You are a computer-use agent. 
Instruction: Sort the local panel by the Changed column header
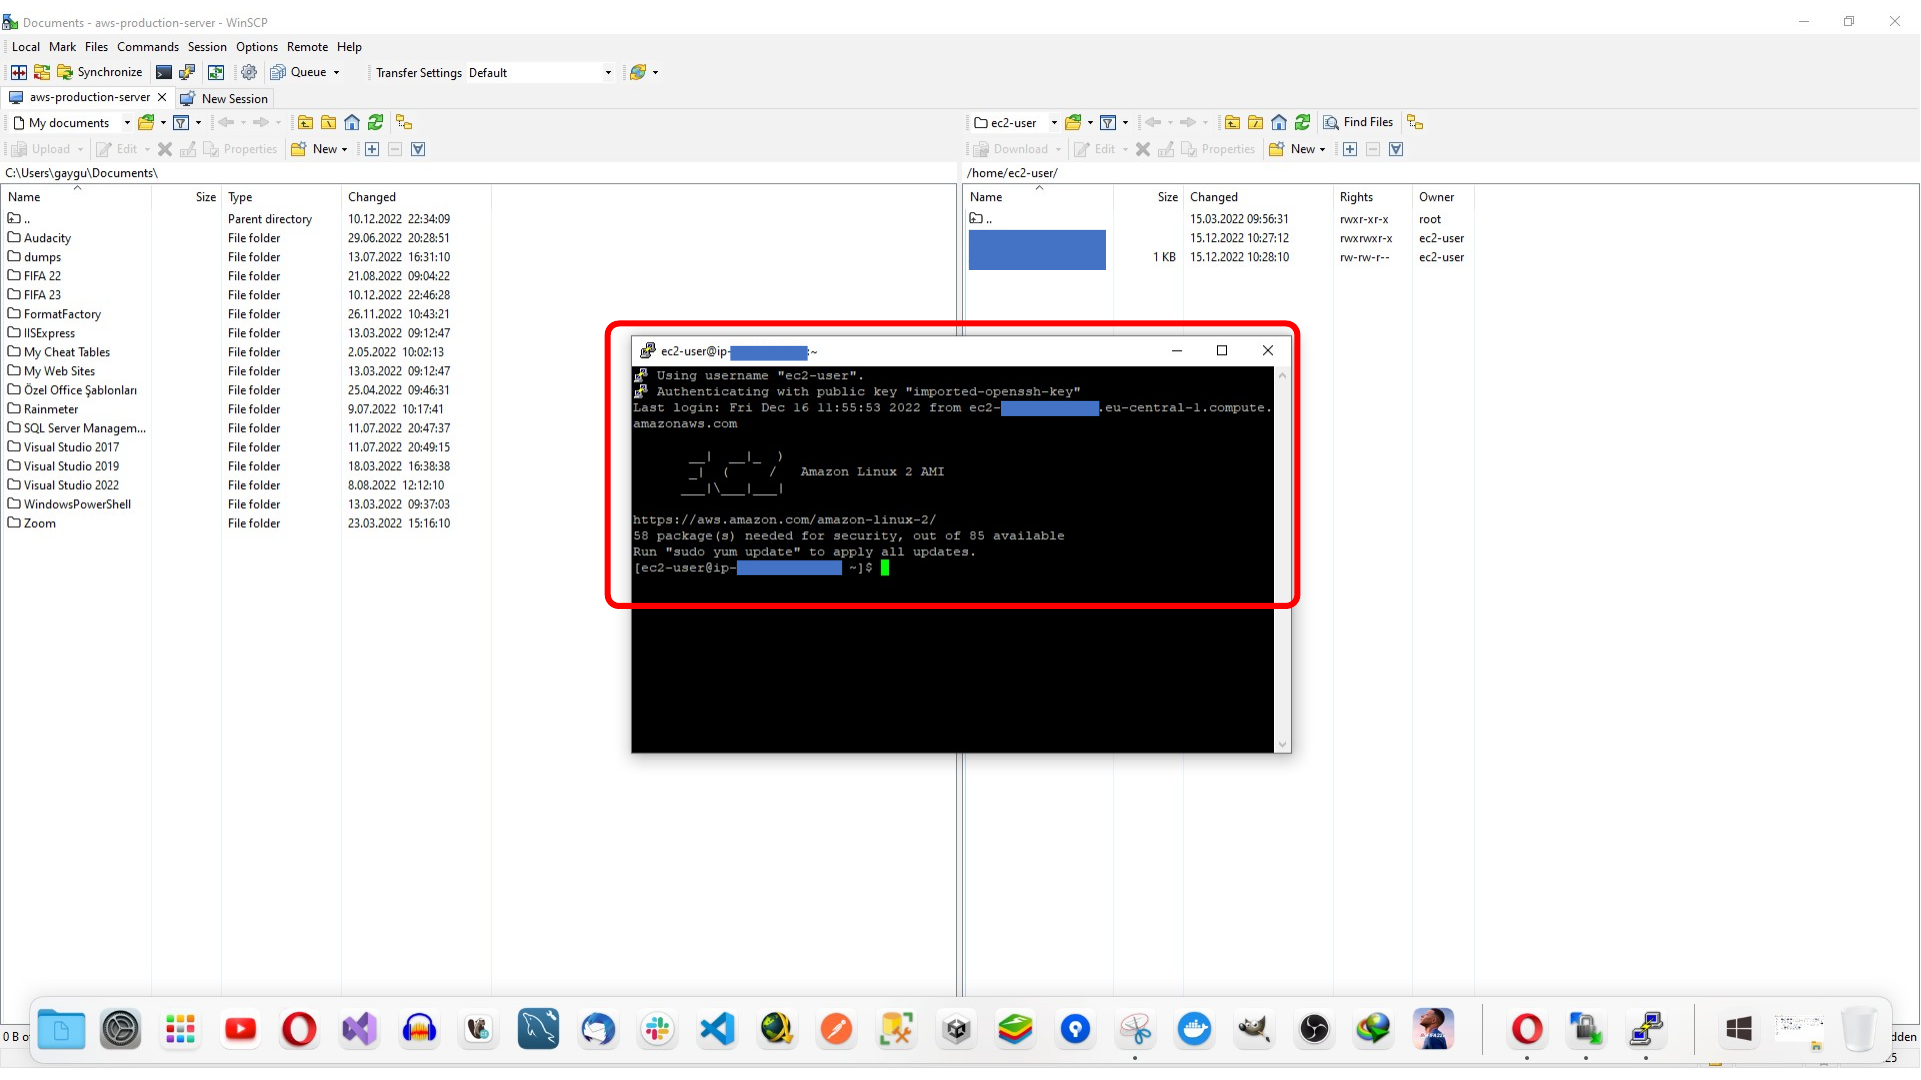click(x=415, y=197)
